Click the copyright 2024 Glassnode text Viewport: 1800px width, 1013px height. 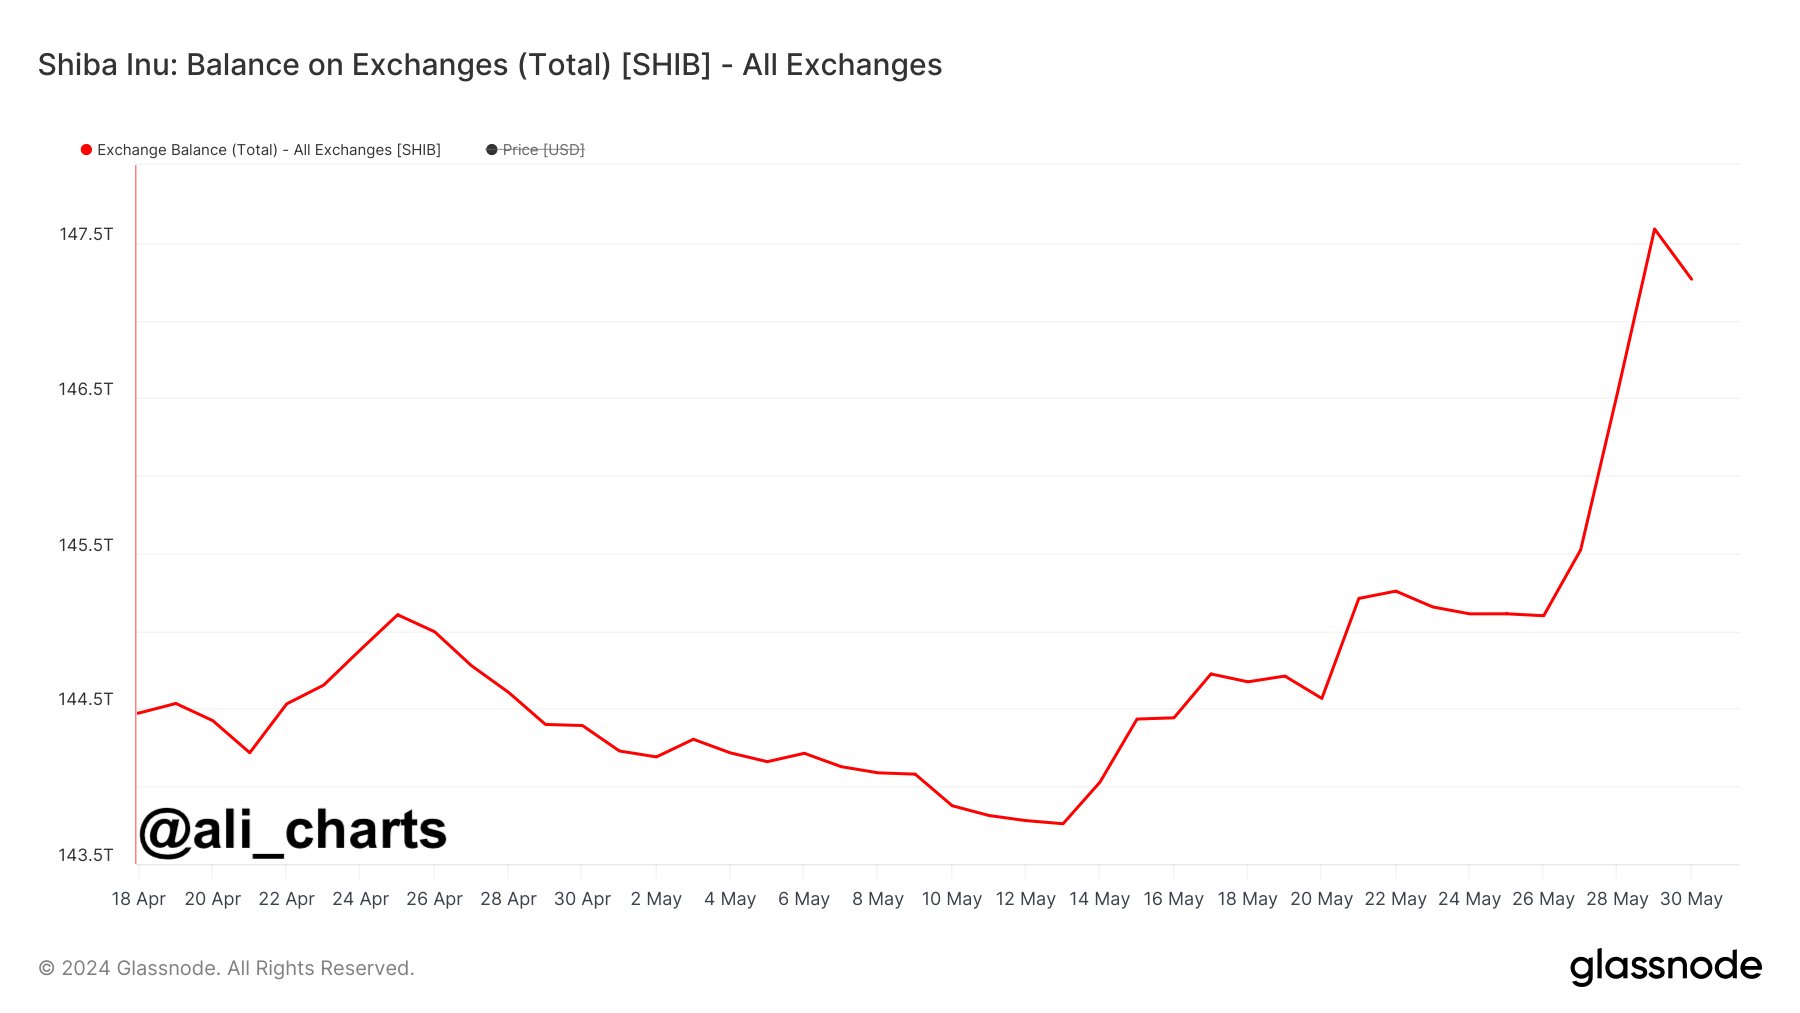click(x=226, y=968)
